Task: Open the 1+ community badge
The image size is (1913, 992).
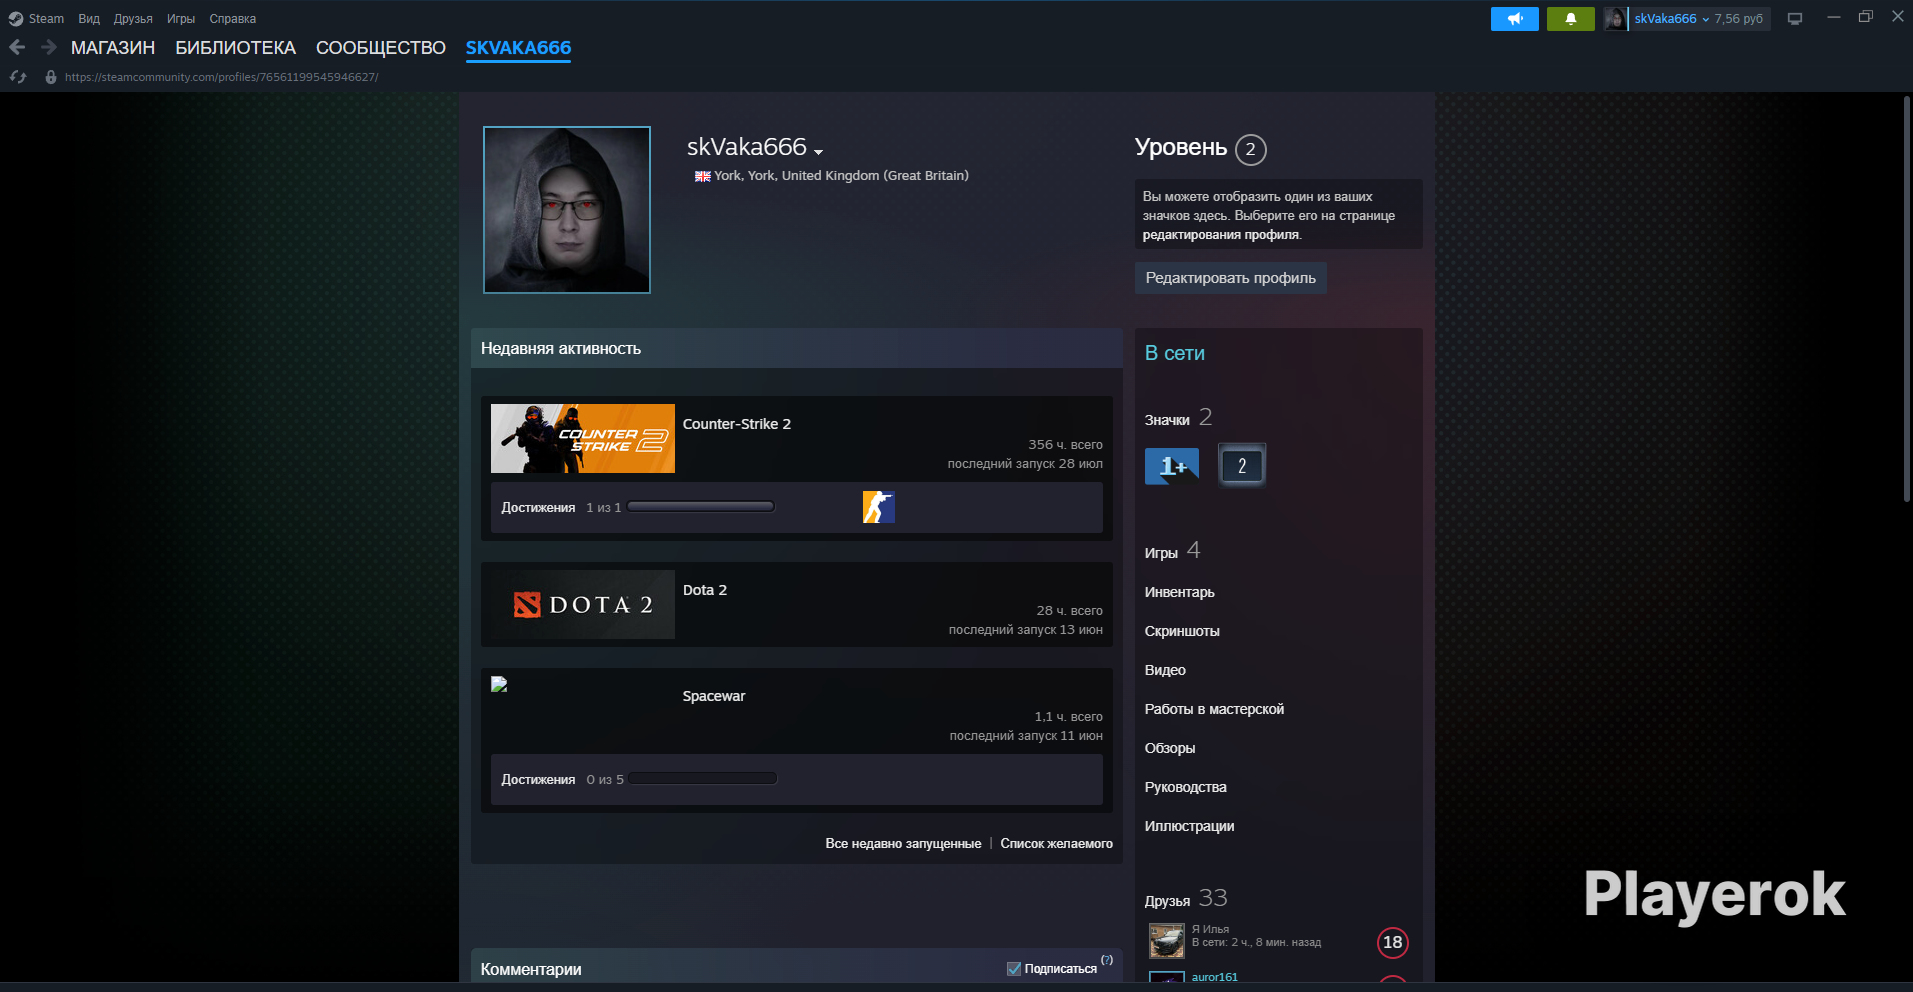Action: click(x=1172, y=466)
